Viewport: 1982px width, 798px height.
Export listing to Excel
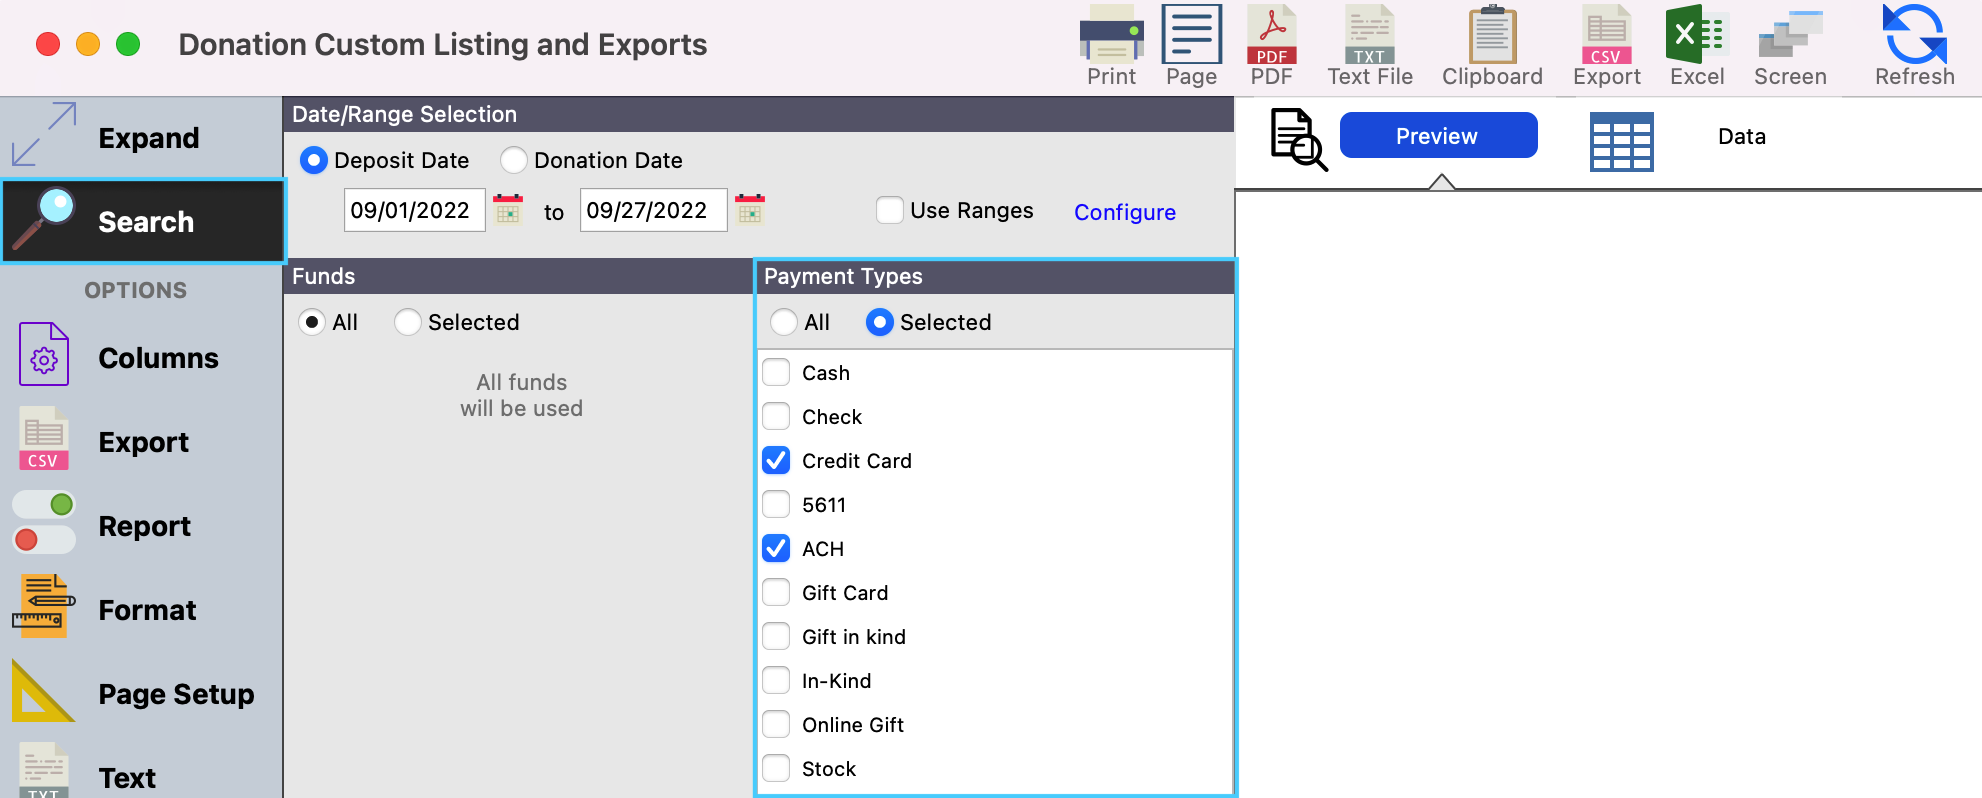coord(1695,36)
